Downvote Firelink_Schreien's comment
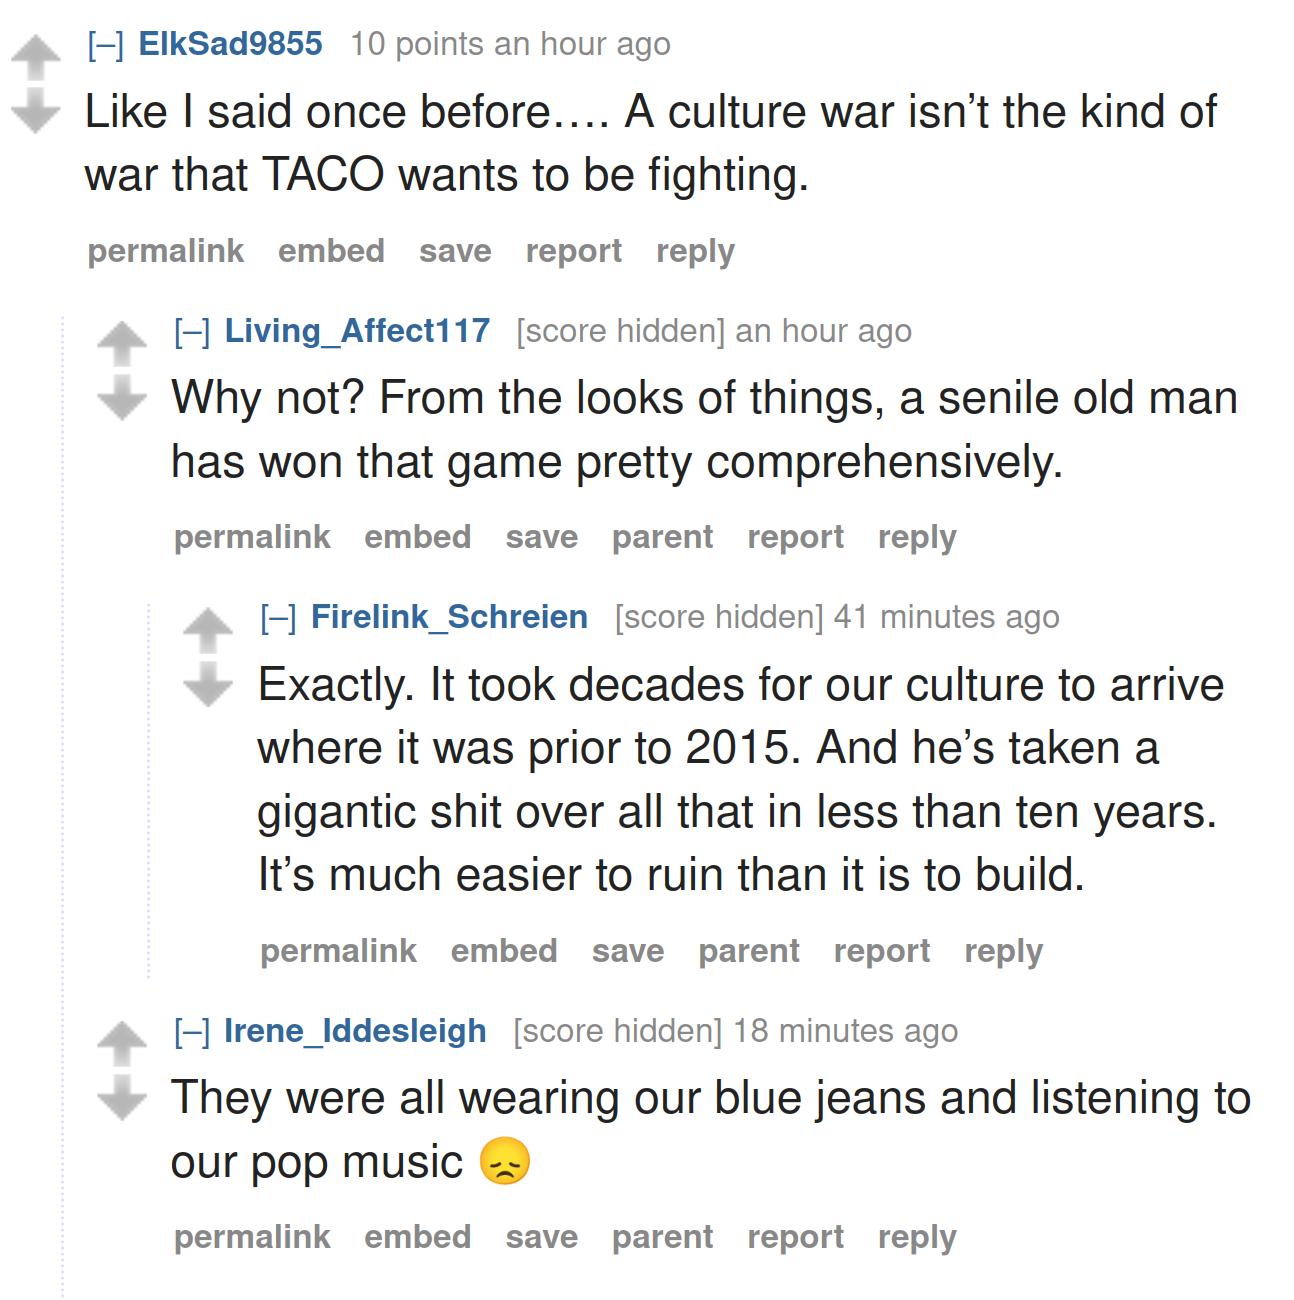The height and width of the screenshot is (1300, 1294). click(208, 684)
